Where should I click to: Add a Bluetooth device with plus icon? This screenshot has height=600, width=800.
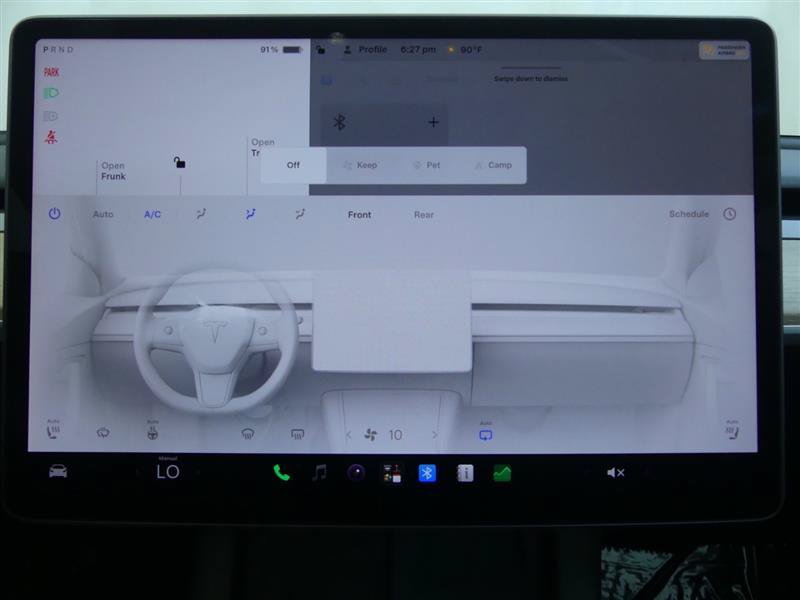[433, 122]
